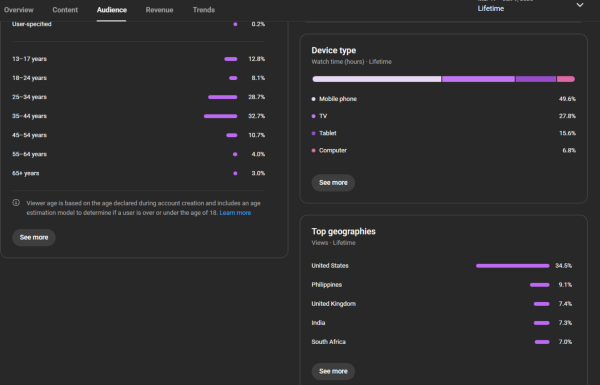Expand the Lifetime date range dropdown
The image size is (600, 385).
pyautogui.click(x=580, y=5)
